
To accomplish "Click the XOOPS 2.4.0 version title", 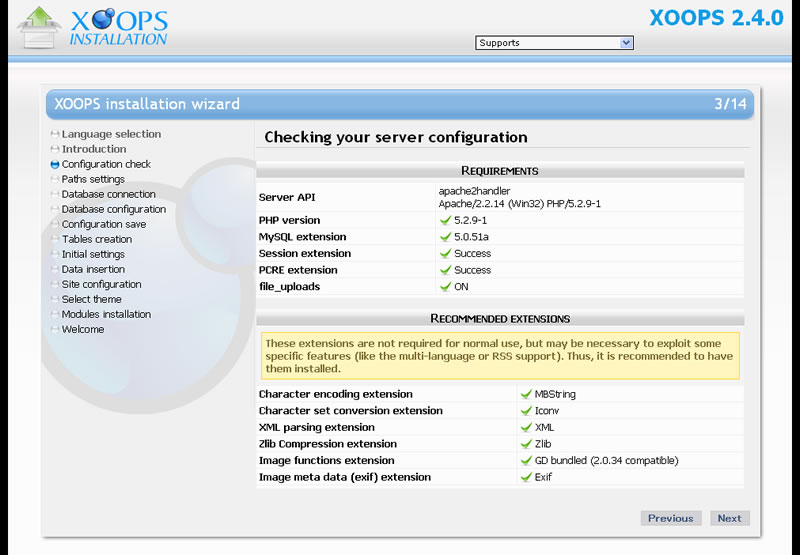I will click(716, 18).
